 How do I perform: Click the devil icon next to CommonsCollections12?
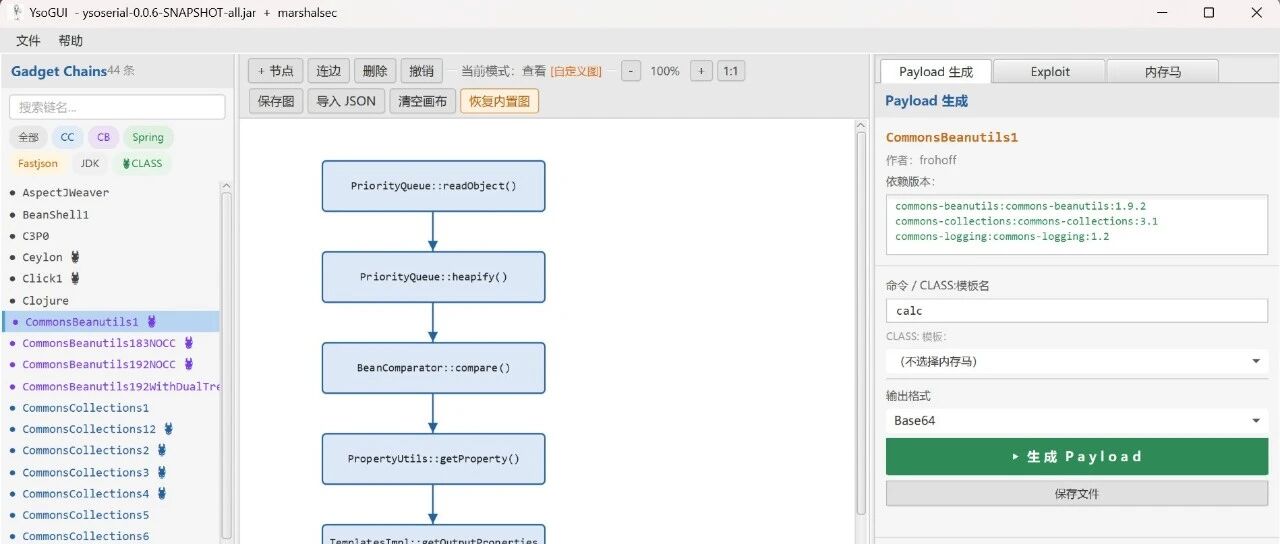point(168,429)
